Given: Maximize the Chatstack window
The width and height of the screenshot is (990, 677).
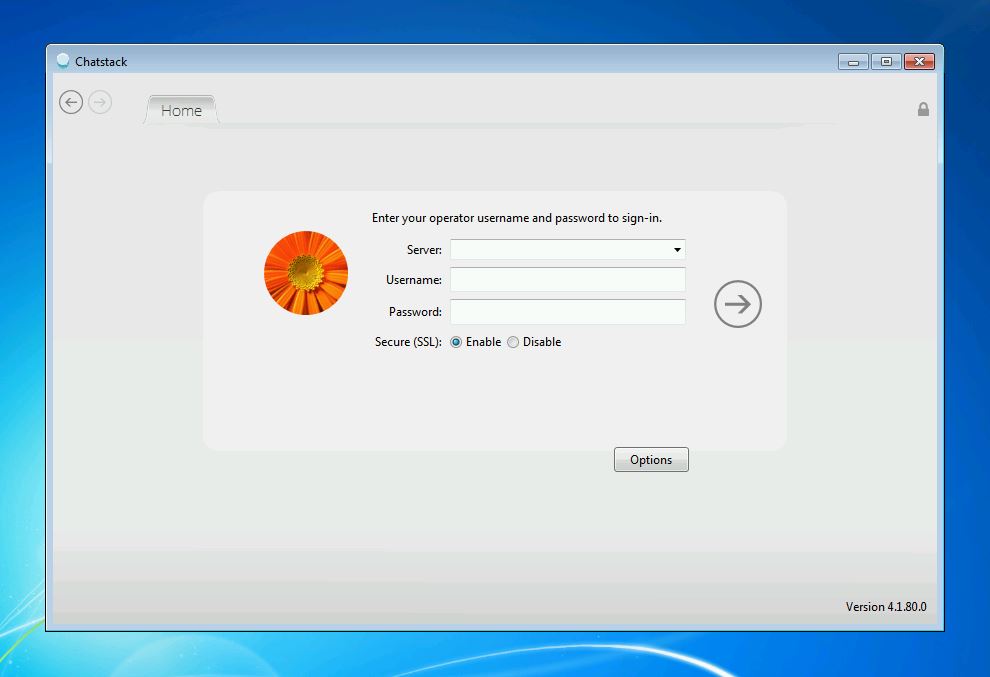Looking at the screenshot, I should (886, 61).
